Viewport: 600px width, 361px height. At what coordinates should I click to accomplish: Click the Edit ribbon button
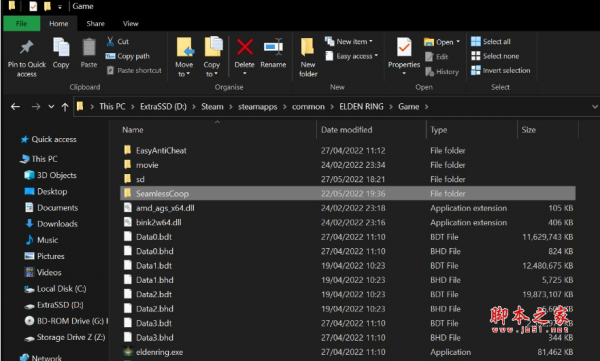coord(437,57)
